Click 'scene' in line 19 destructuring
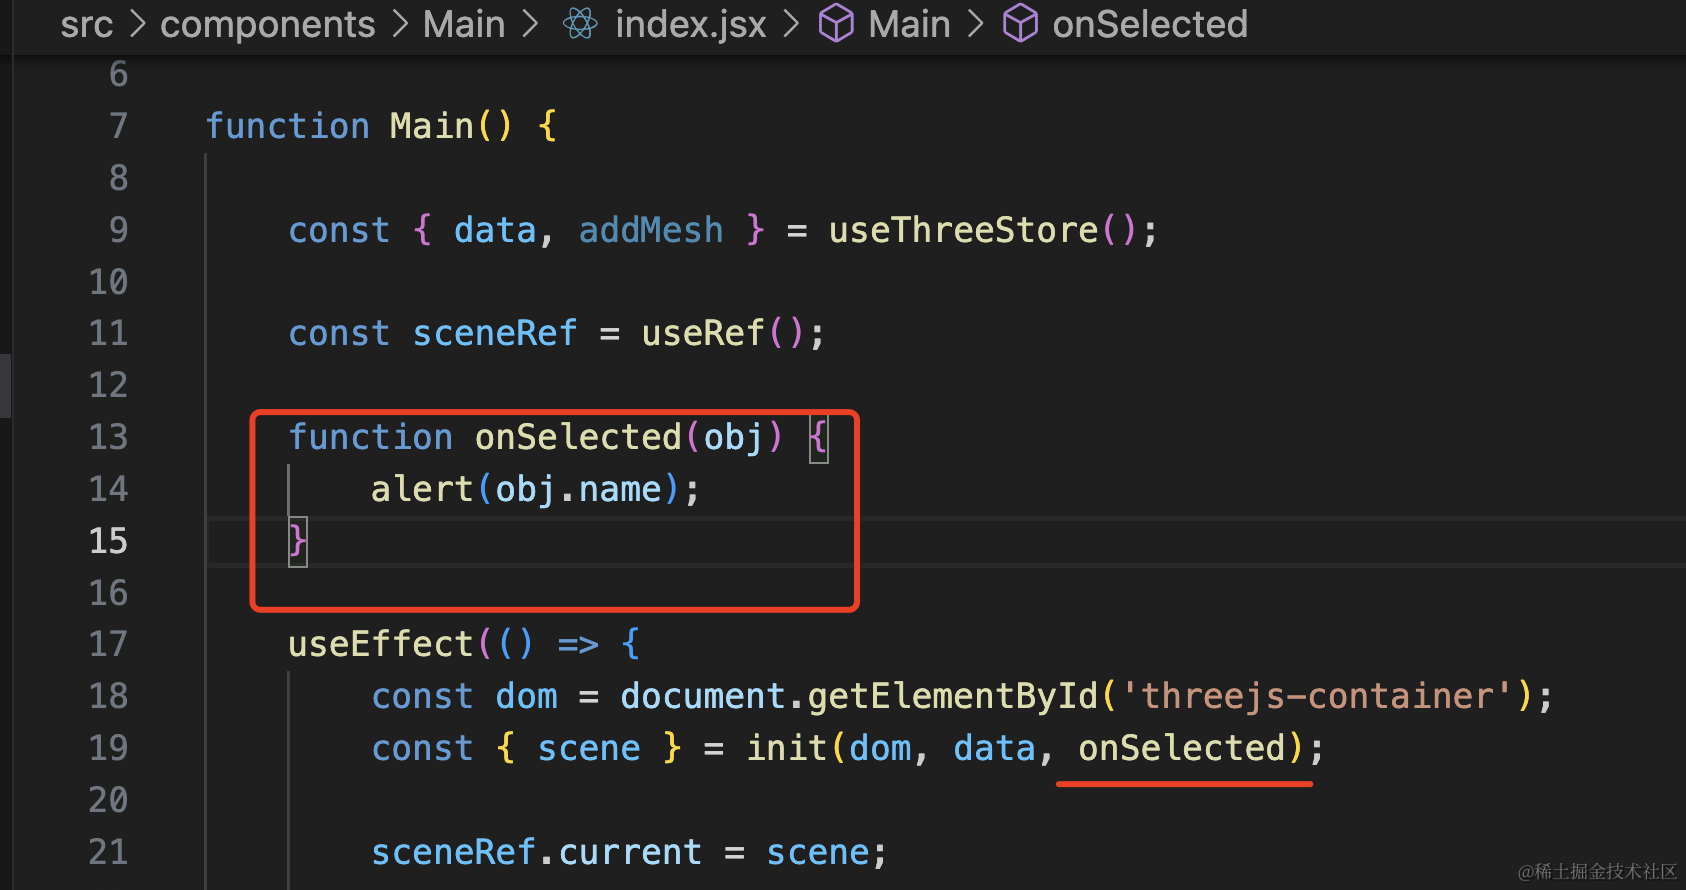Screen dimensions: 1686x890 point(589,748)
